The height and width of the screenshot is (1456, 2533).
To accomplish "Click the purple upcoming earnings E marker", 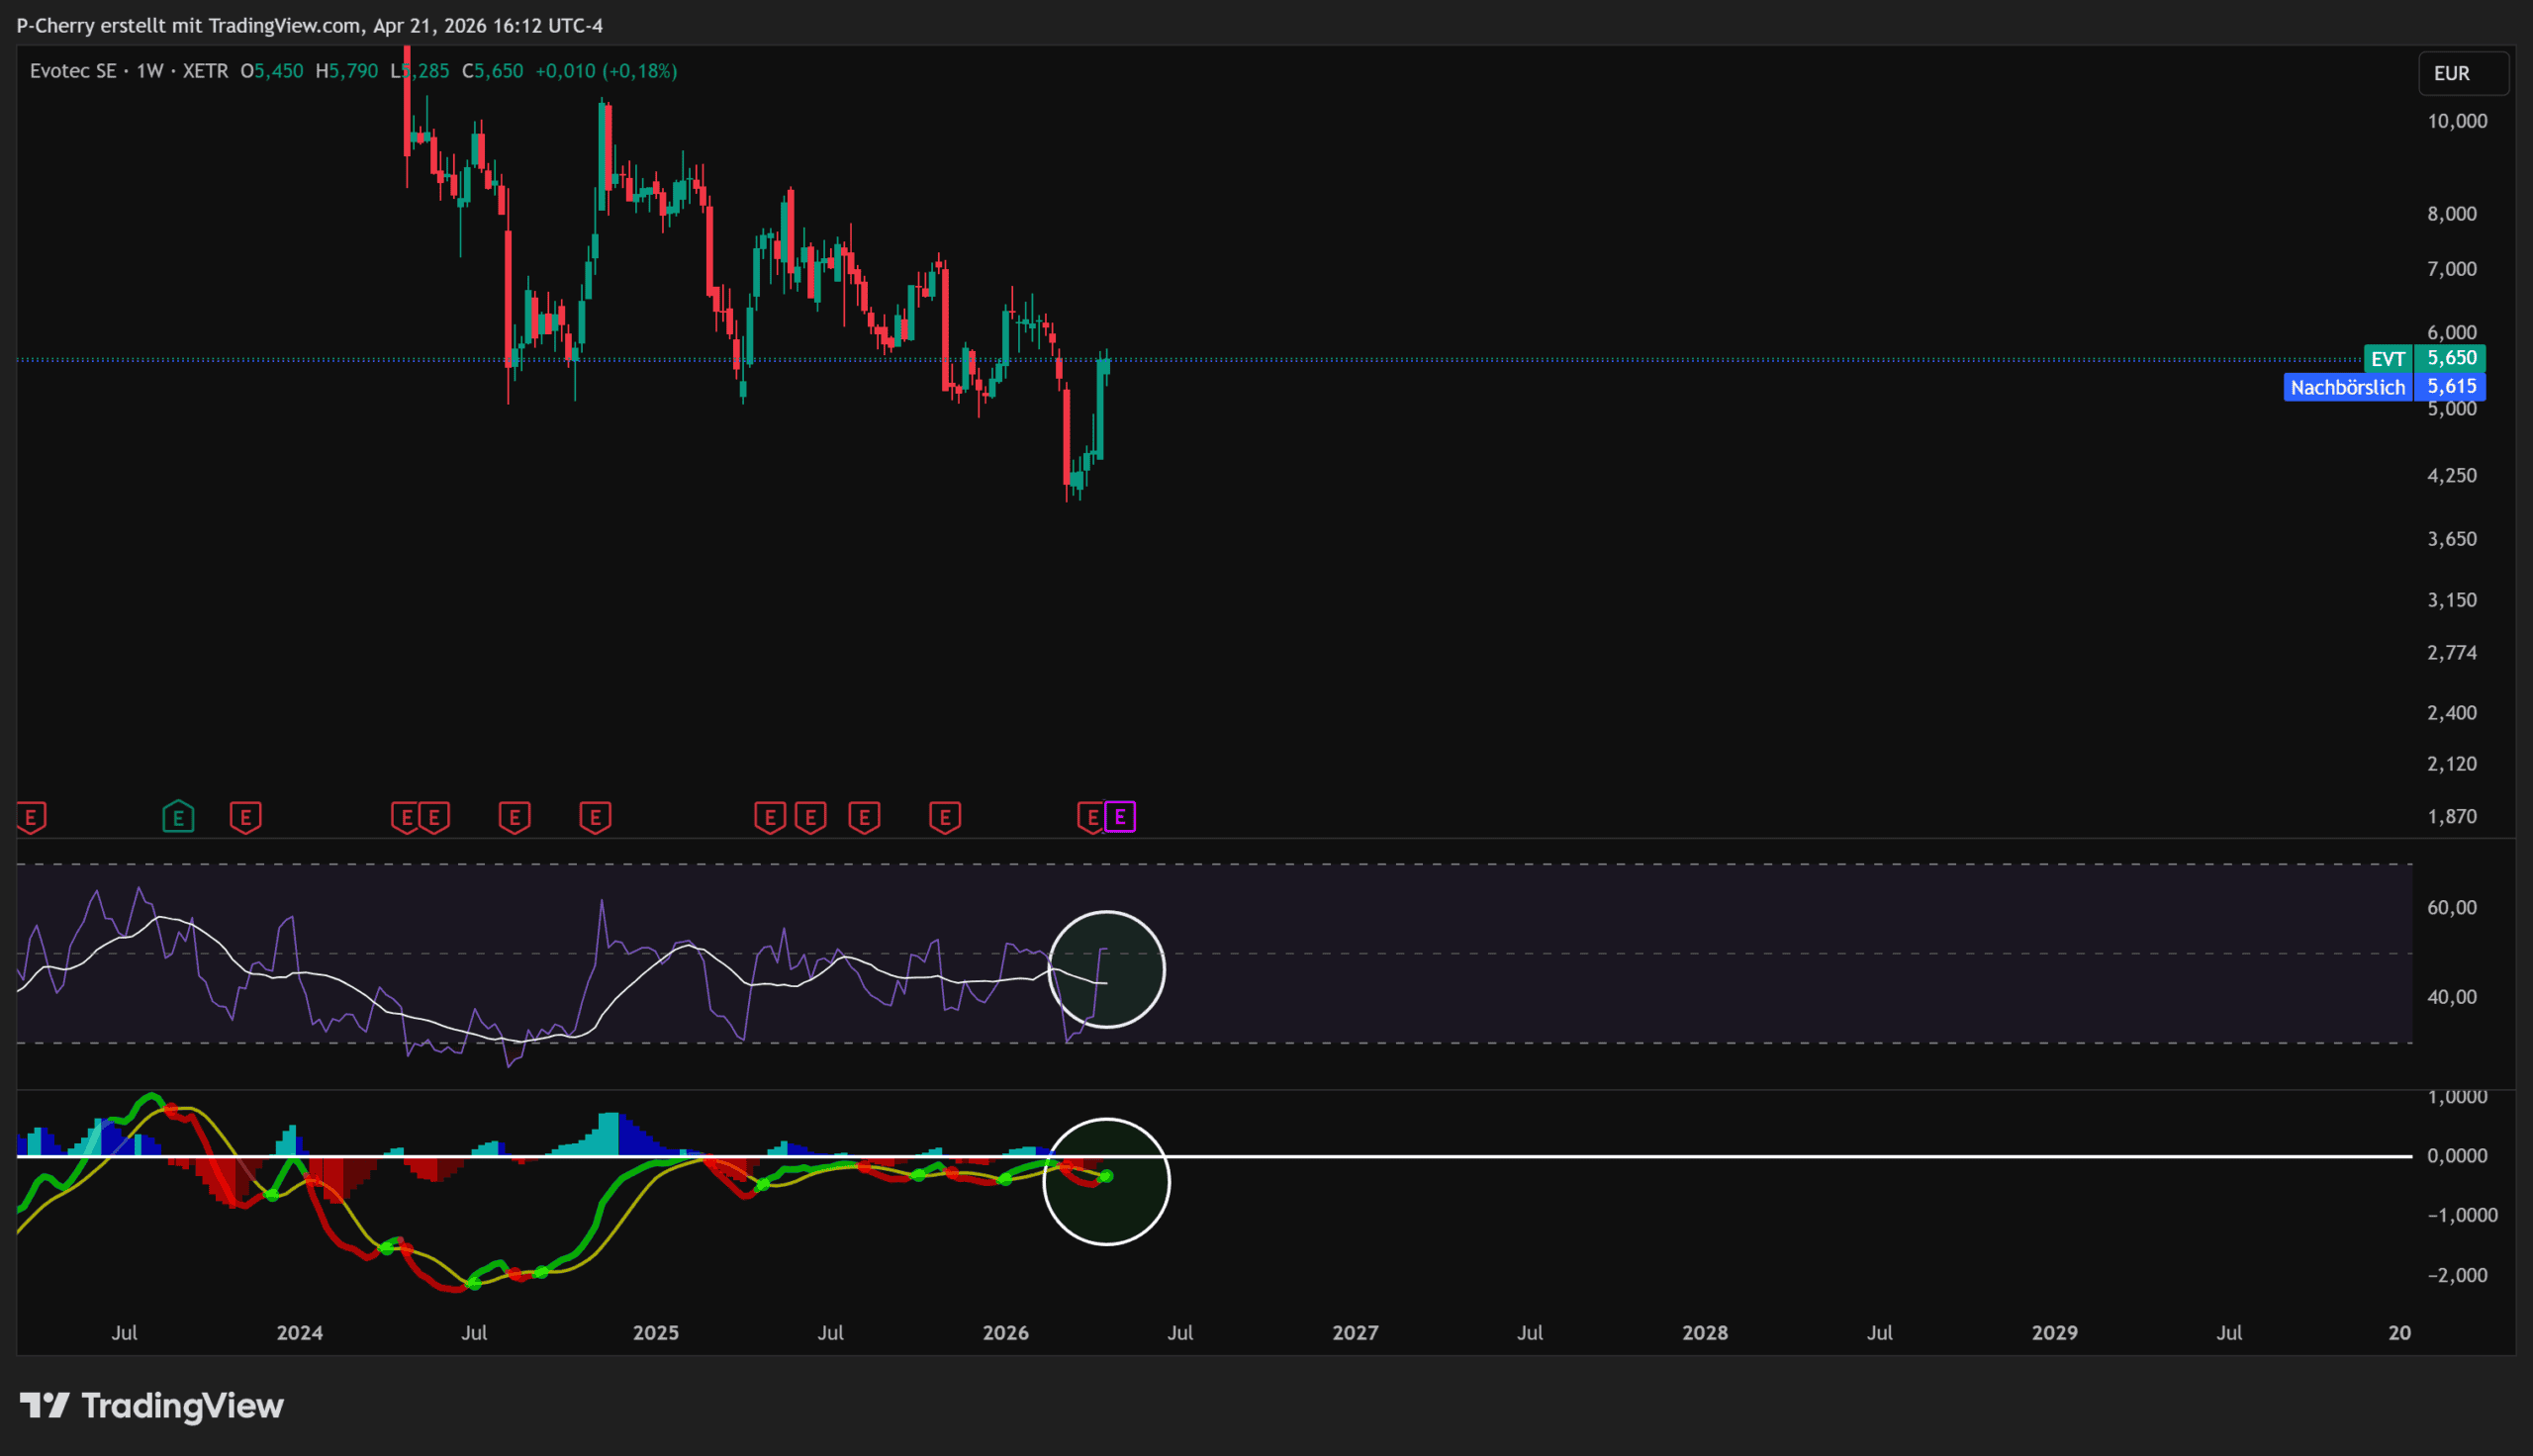I will click(1120, 817).
